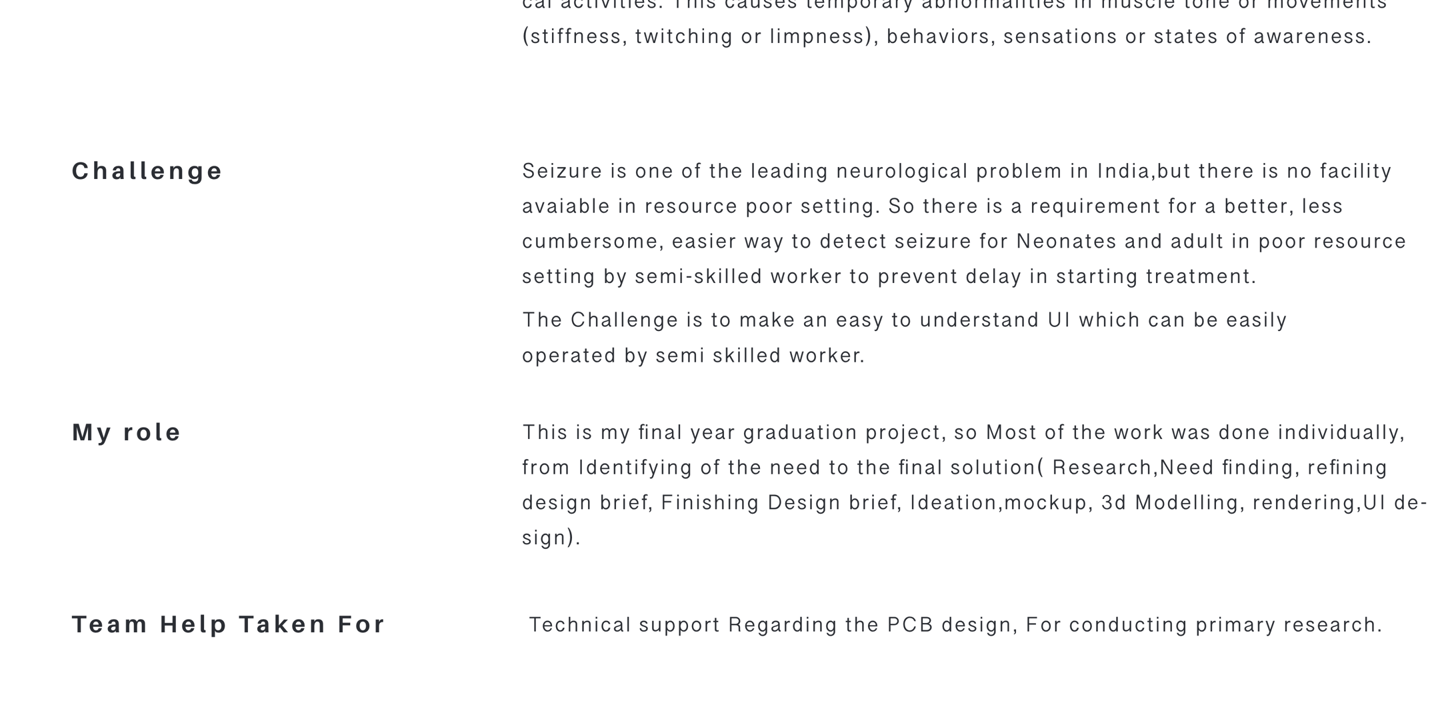This screenshot has height=718, width=1440.
Task: Click the 'Technical support Regarding the PCB' line
Action: pyautogui.click(x=955, y=625)
